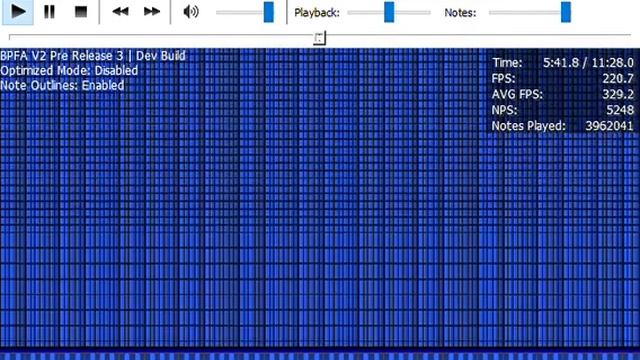The height and width of the screenshot is (360, 640).
Task: Click the FPS value 220.7
Action: pos(618,78)
